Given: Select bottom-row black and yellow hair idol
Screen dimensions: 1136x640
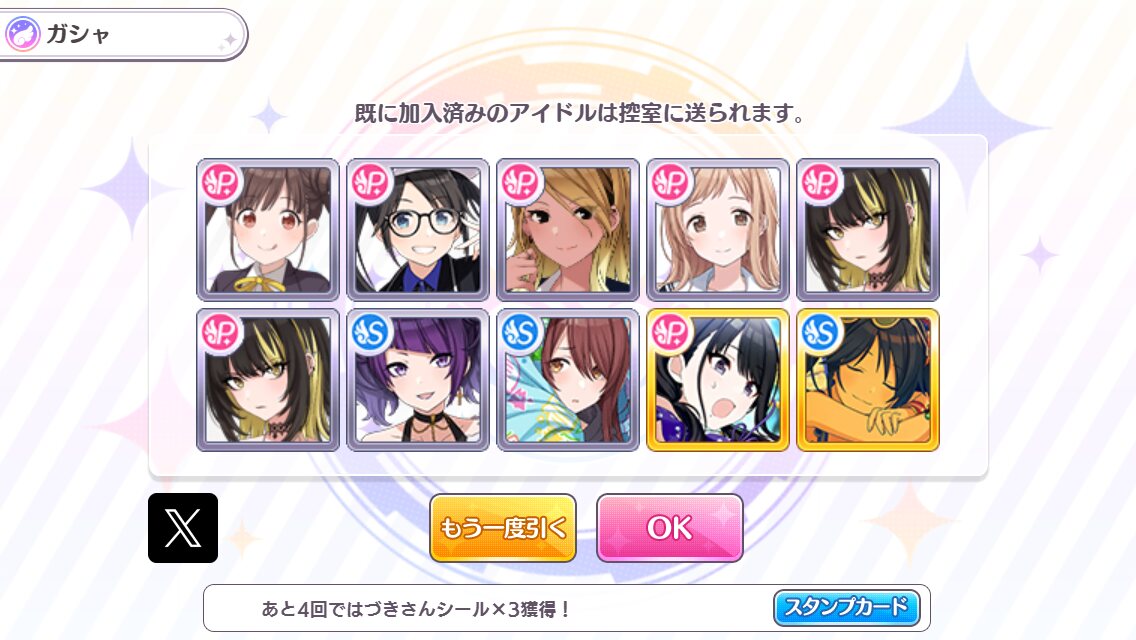Looking at the screenshot, I should (268, 380).
